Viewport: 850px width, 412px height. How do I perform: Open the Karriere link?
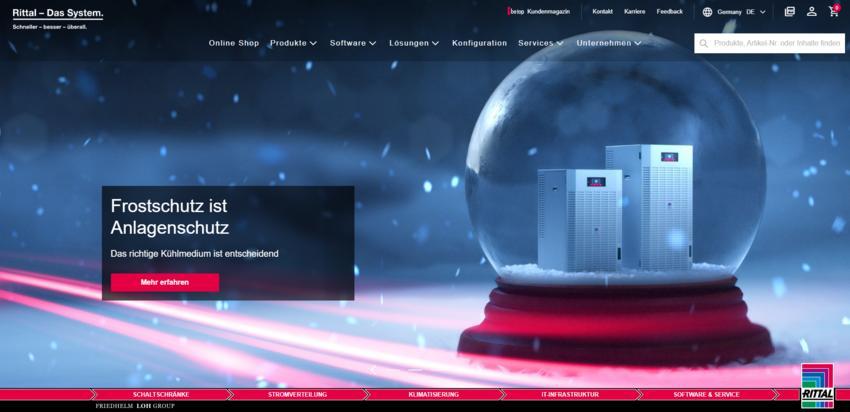(x=634, y=11)
